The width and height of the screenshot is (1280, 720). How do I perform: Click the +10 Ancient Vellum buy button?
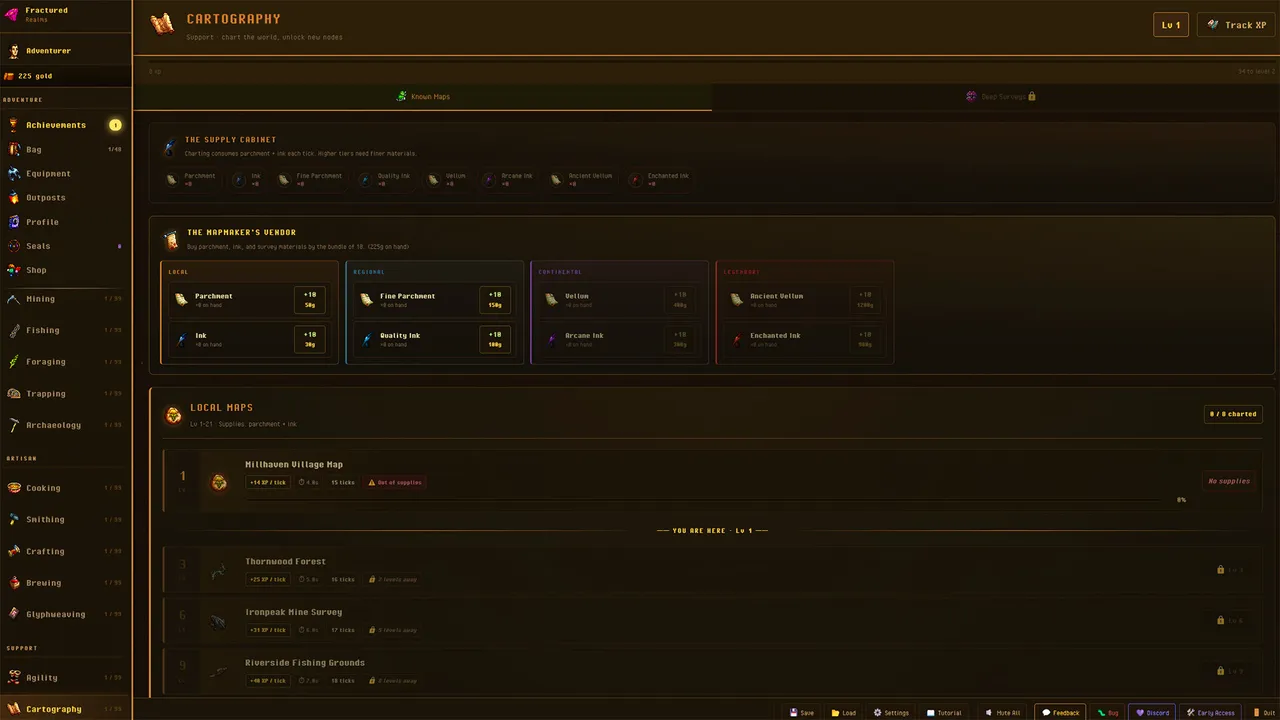[865, 300]
